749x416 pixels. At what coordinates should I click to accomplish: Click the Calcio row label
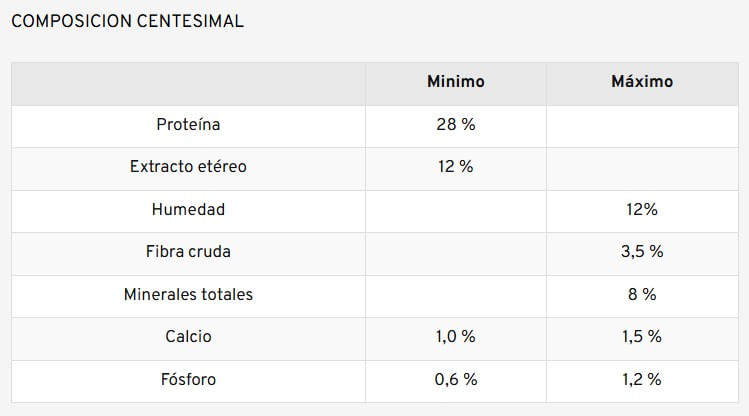(x=188, y=337)
